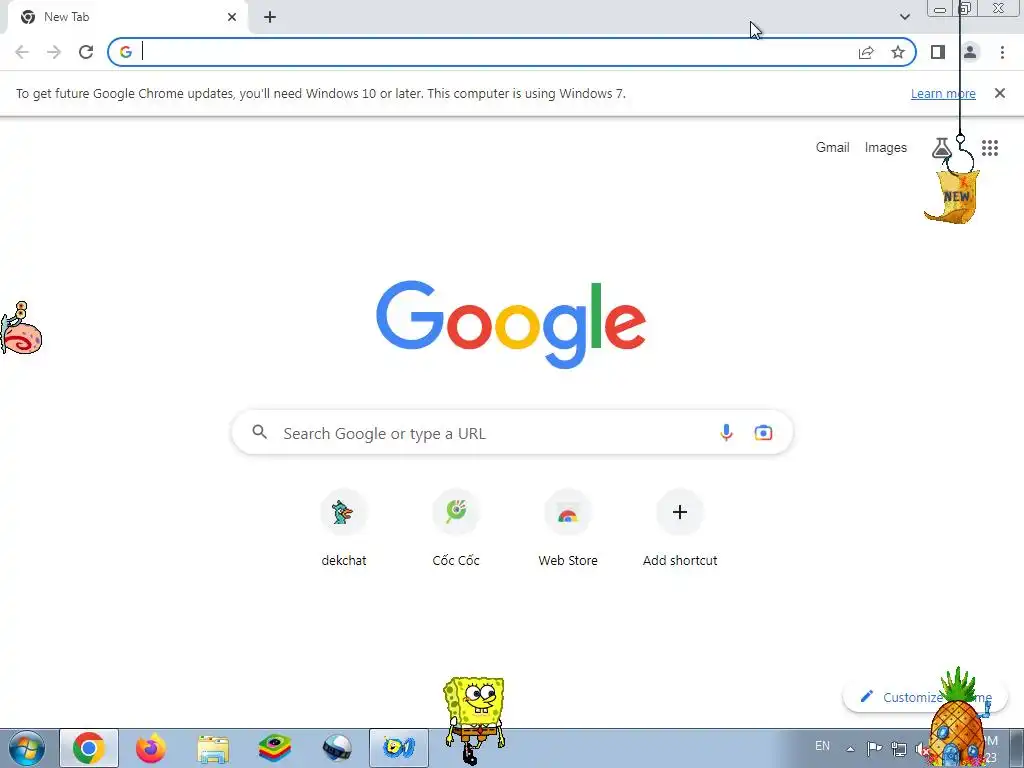Open Windows Explorer from the taskbar
Image resolution: width=1024 pixels, height=768 pixels.
(213, 748)
